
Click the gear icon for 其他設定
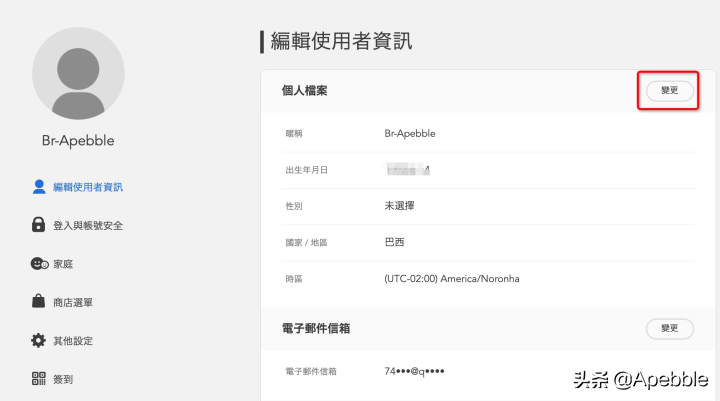pos(39,341)
